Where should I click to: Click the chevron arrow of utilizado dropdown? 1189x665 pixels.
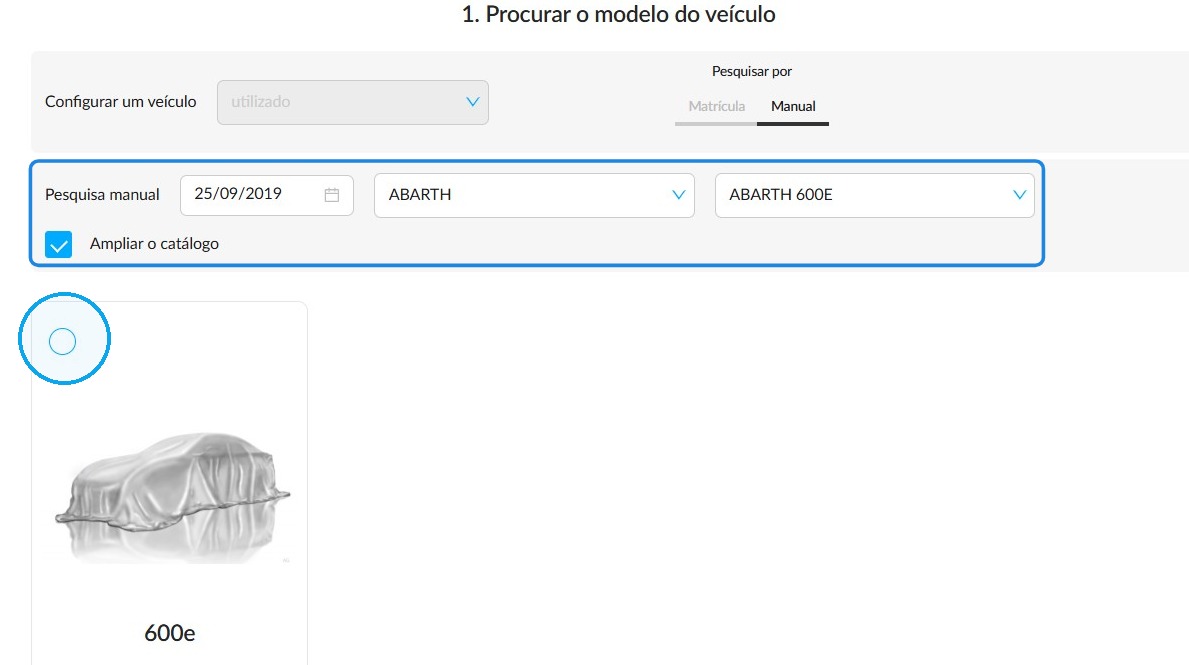(x=472, y=102)
